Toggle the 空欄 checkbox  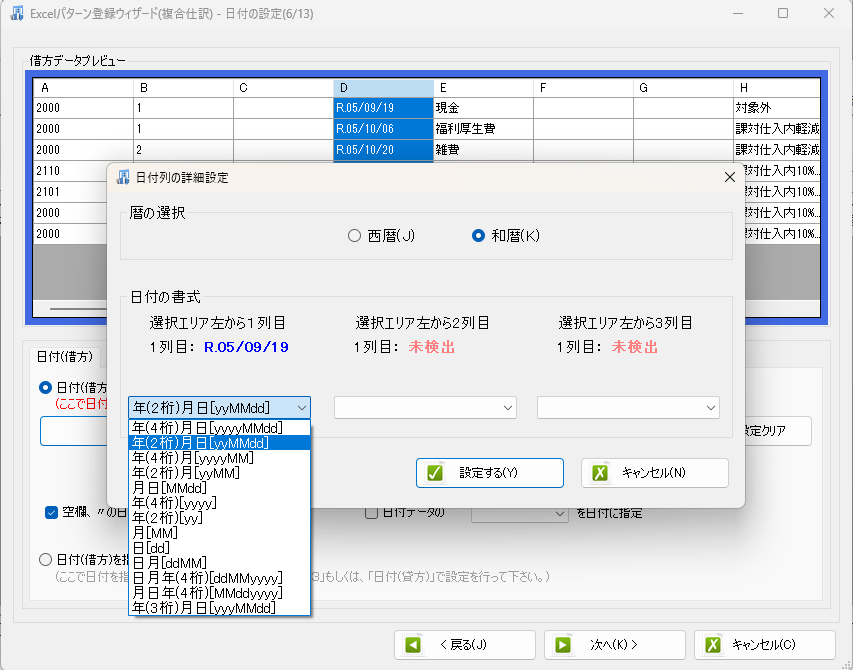click(52, 513)
